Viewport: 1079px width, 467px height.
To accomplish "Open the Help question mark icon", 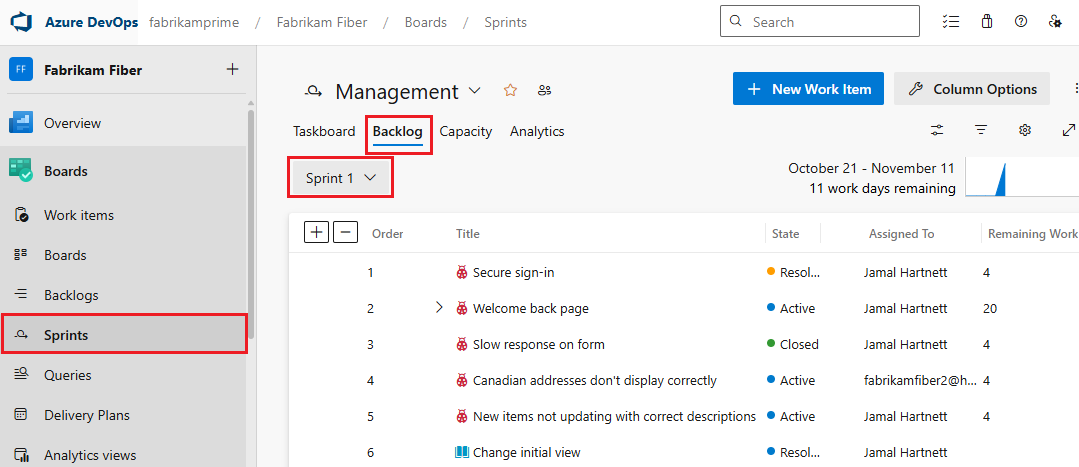I will tap(1021, 22).
